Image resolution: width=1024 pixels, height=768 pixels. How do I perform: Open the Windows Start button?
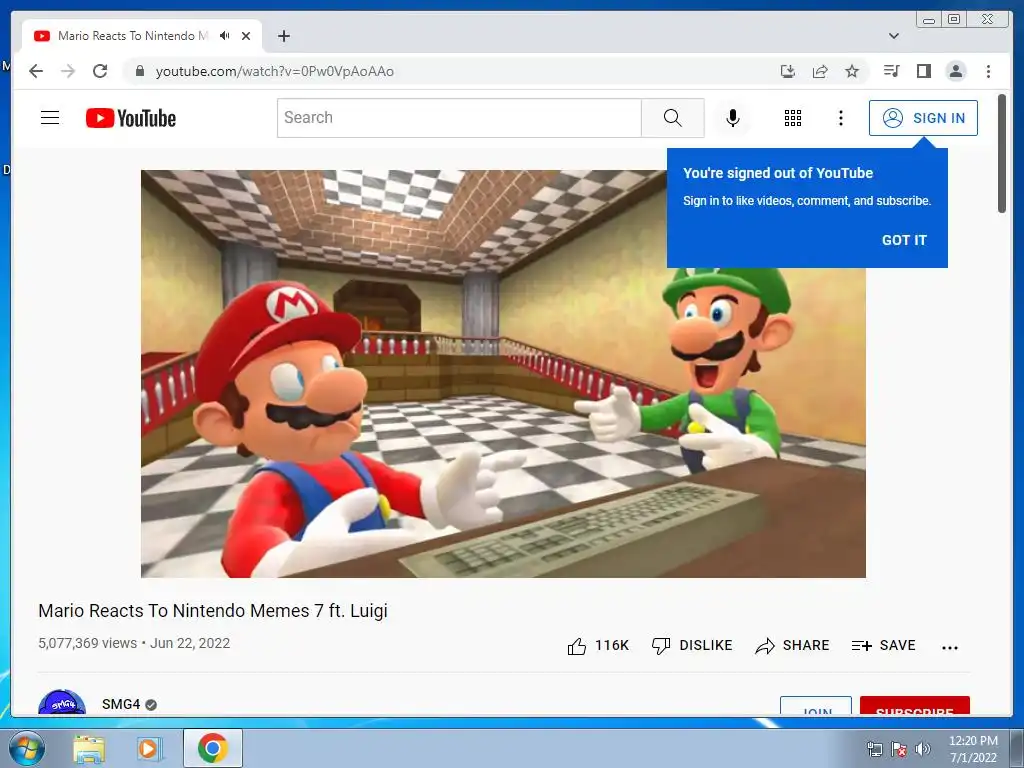(x=26, y=748)
